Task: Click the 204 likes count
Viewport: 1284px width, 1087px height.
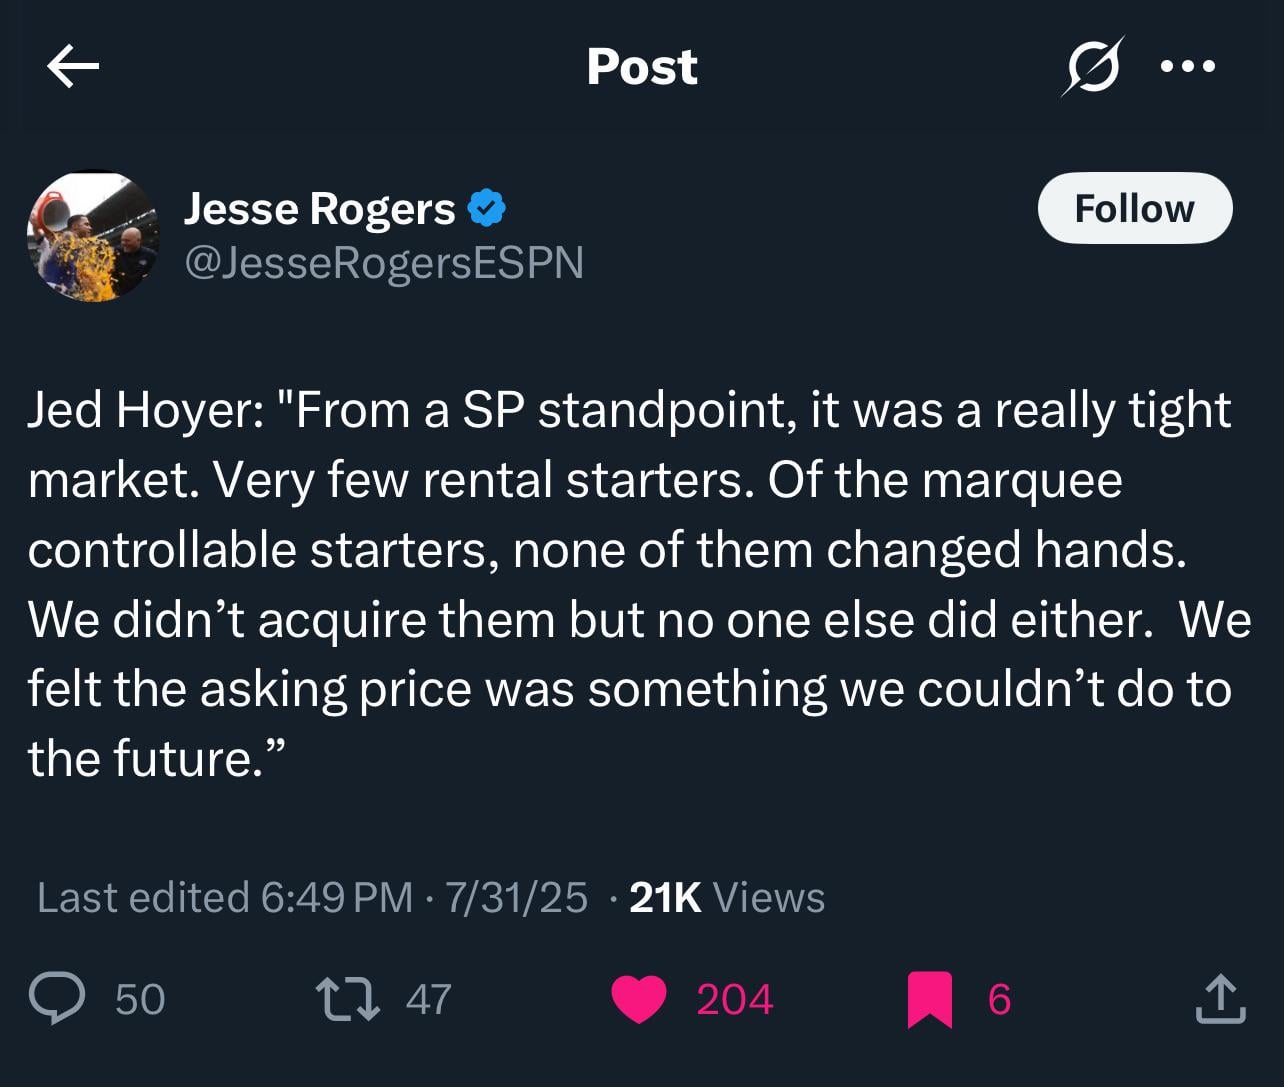Action: click(735, 999)
